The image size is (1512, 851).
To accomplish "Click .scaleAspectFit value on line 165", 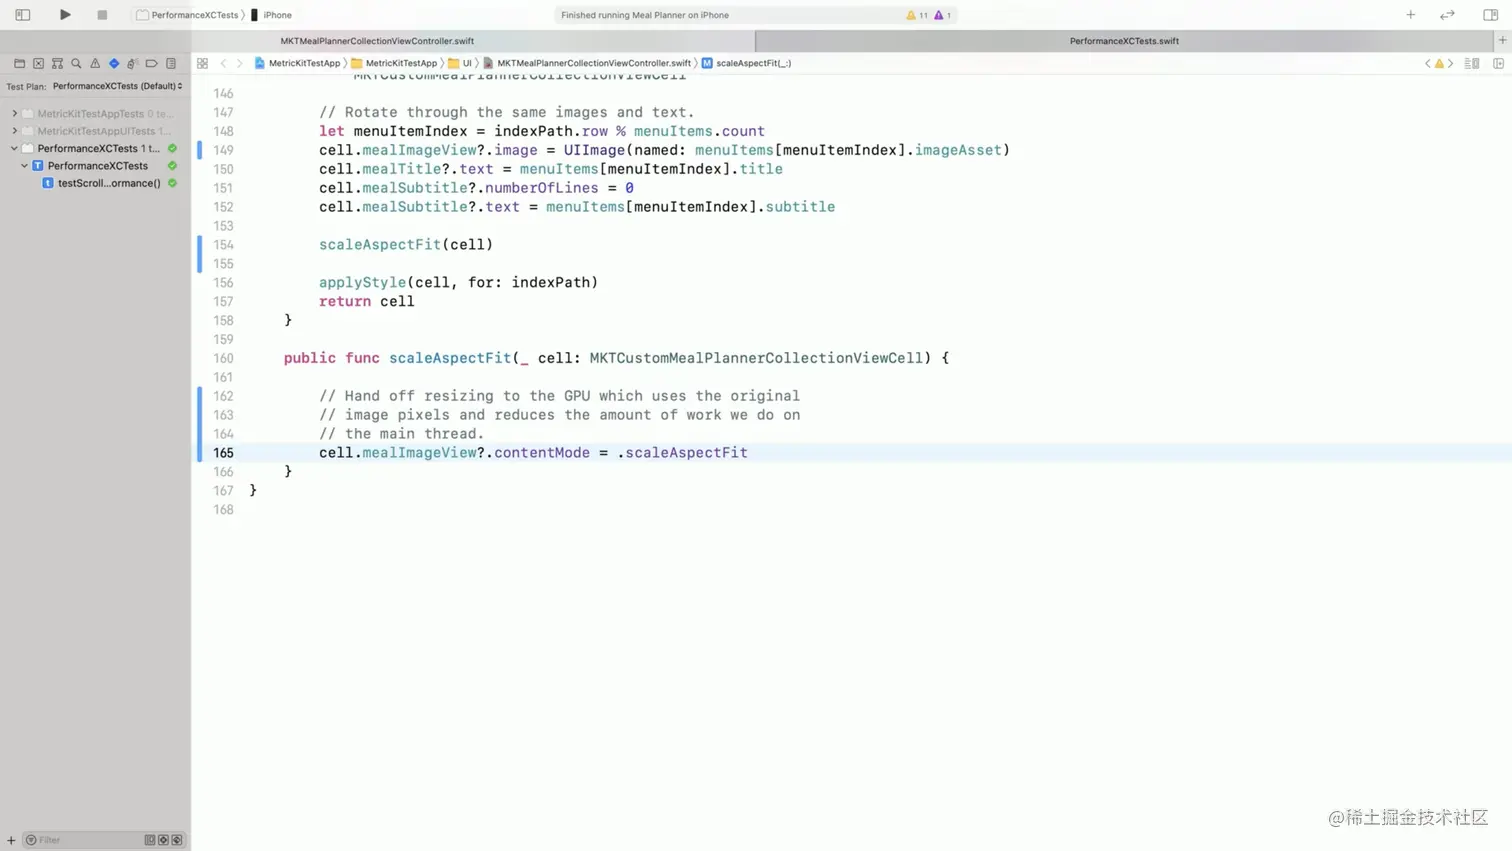I will 682,453.
